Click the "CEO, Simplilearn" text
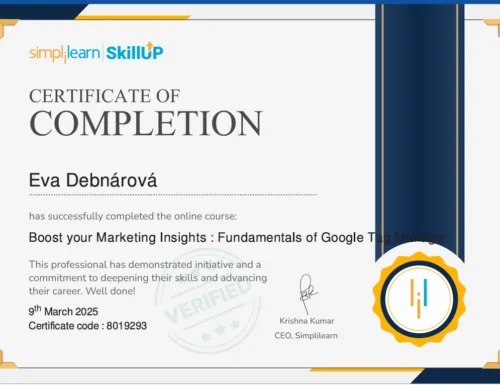The height and width of the screenshot is (385, 500). (x=306, y=336)
